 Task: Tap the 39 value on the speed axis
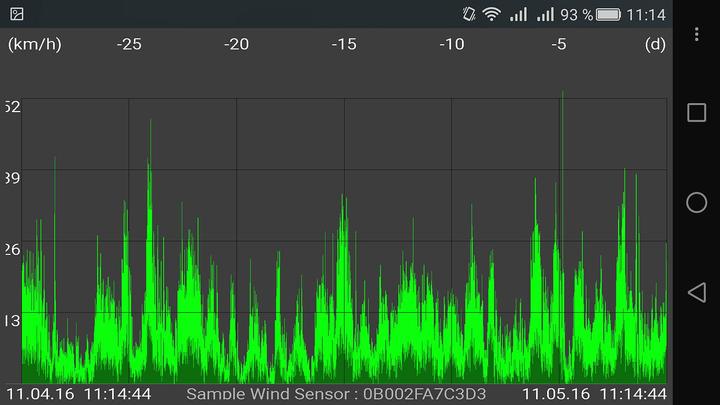coord(12,178)
